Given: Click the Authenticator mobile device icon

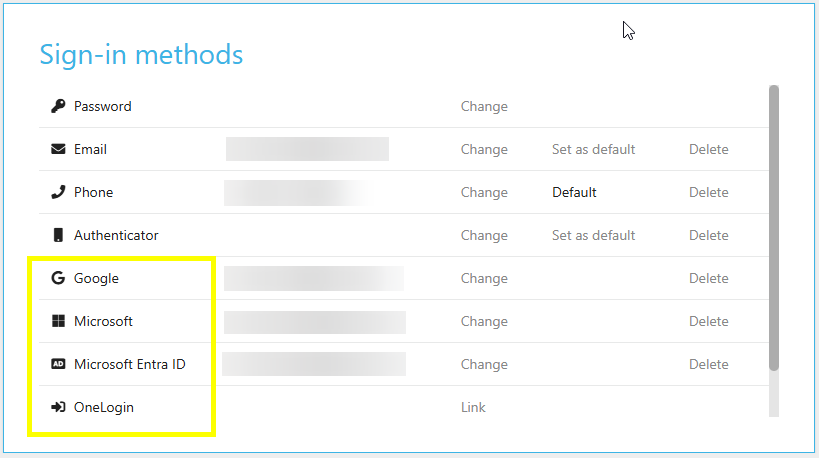Looking at the screenshot, I should (58, 235).
